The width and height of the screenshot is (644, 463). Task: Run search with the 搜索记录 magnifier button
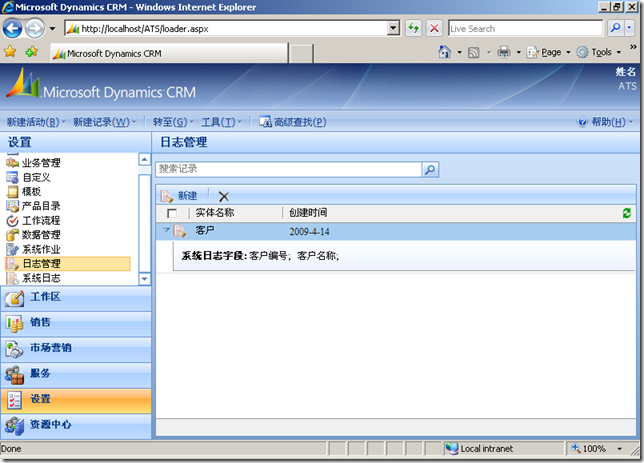[430, 169]
